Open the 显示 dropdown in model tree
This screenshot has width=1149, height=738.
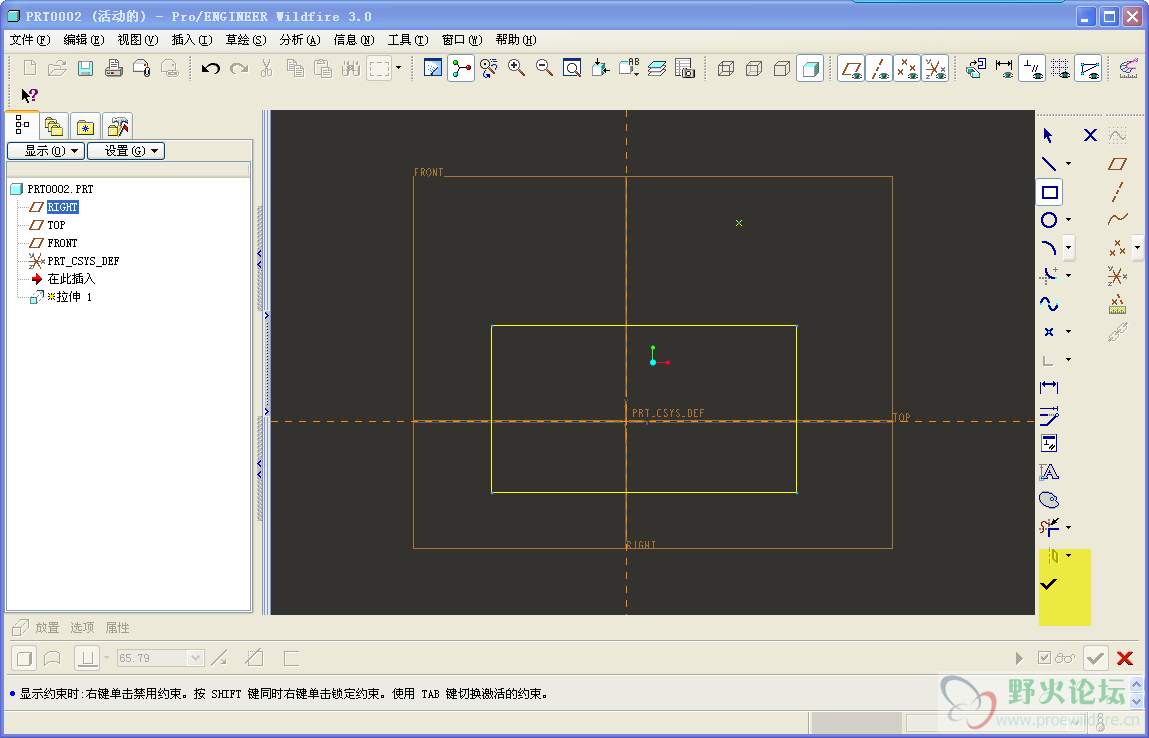click(46, 151)
